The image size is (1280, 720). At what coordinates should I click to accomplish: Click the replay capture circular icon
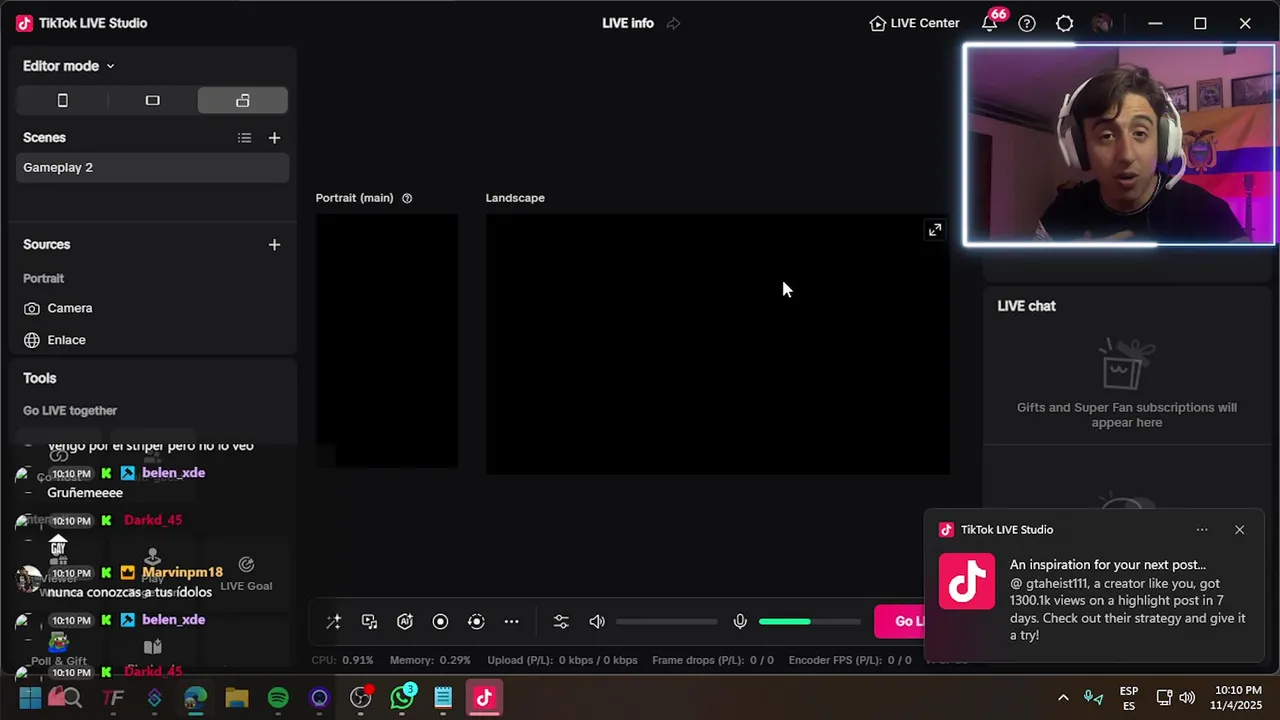476,622
